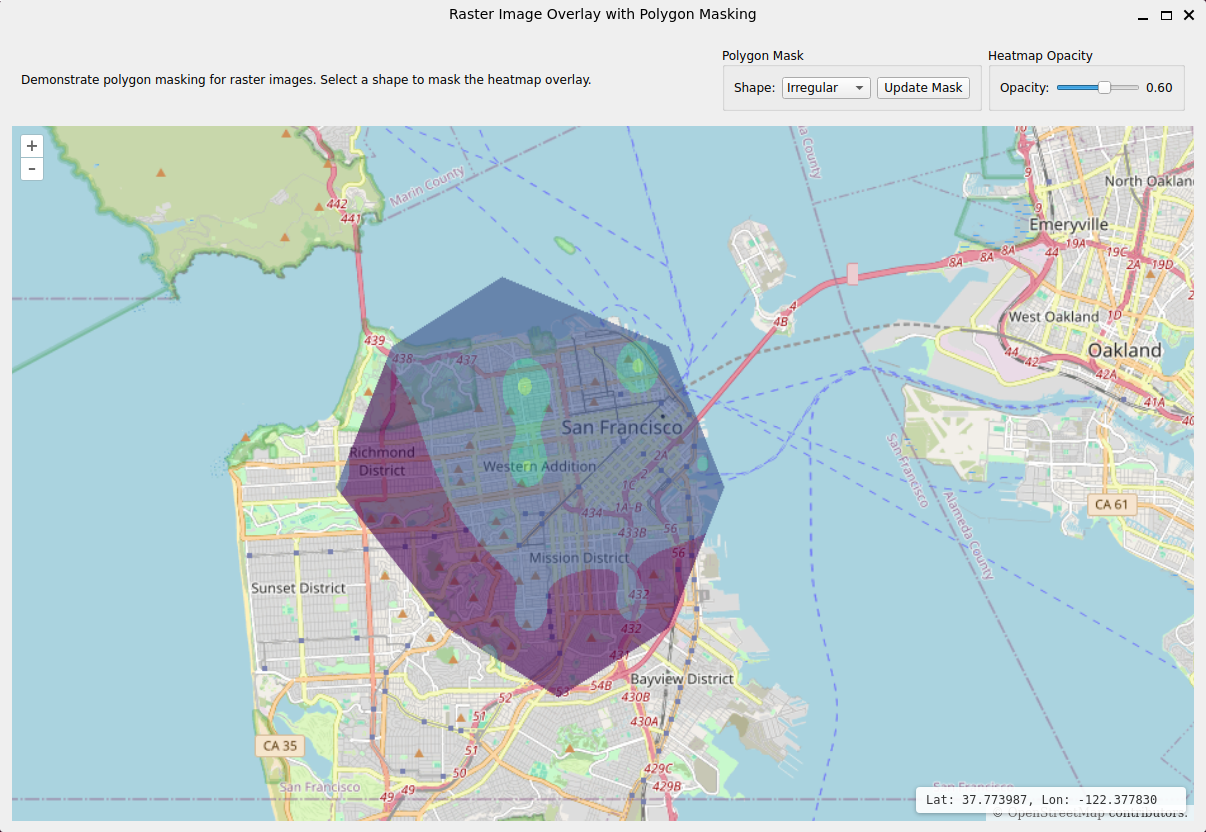Click the Bayview District label
This screenshot has height=832, width=1206.
click(x=682, y=679)
